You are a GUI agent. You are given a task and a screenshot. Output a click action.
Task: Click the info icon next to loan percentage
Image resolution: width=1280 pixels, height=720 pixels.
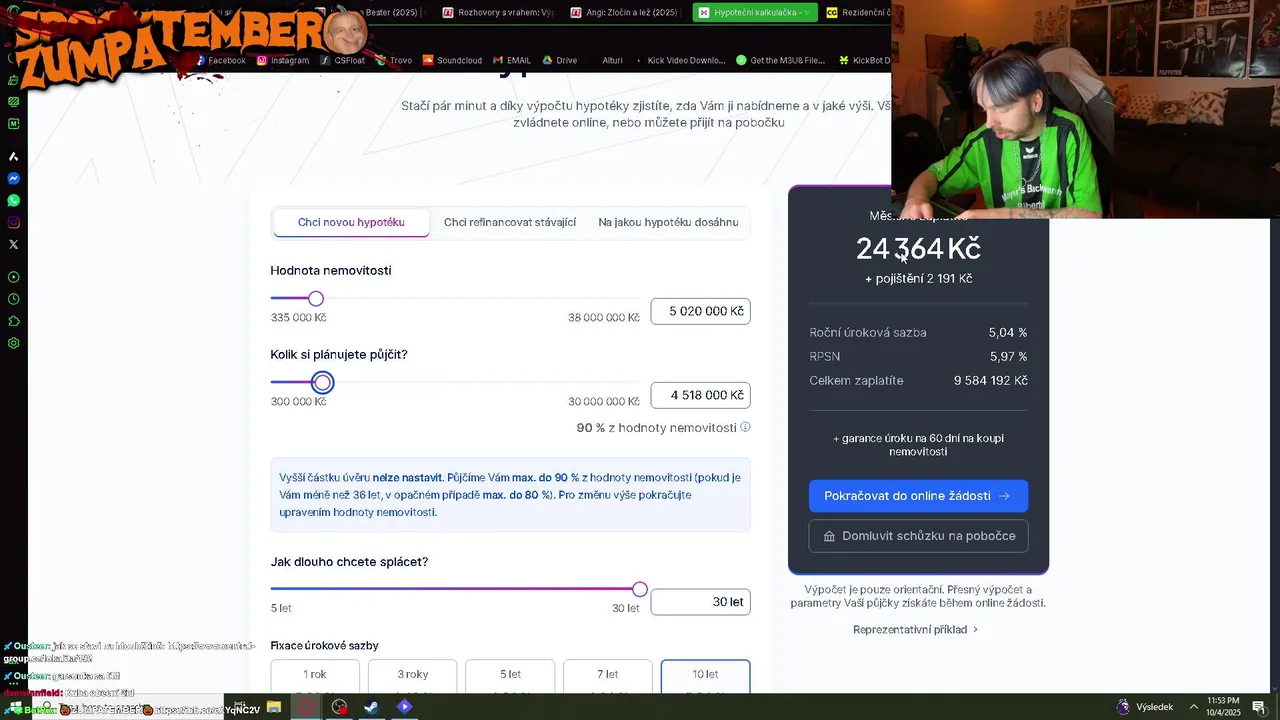click(x=745, y=427)
